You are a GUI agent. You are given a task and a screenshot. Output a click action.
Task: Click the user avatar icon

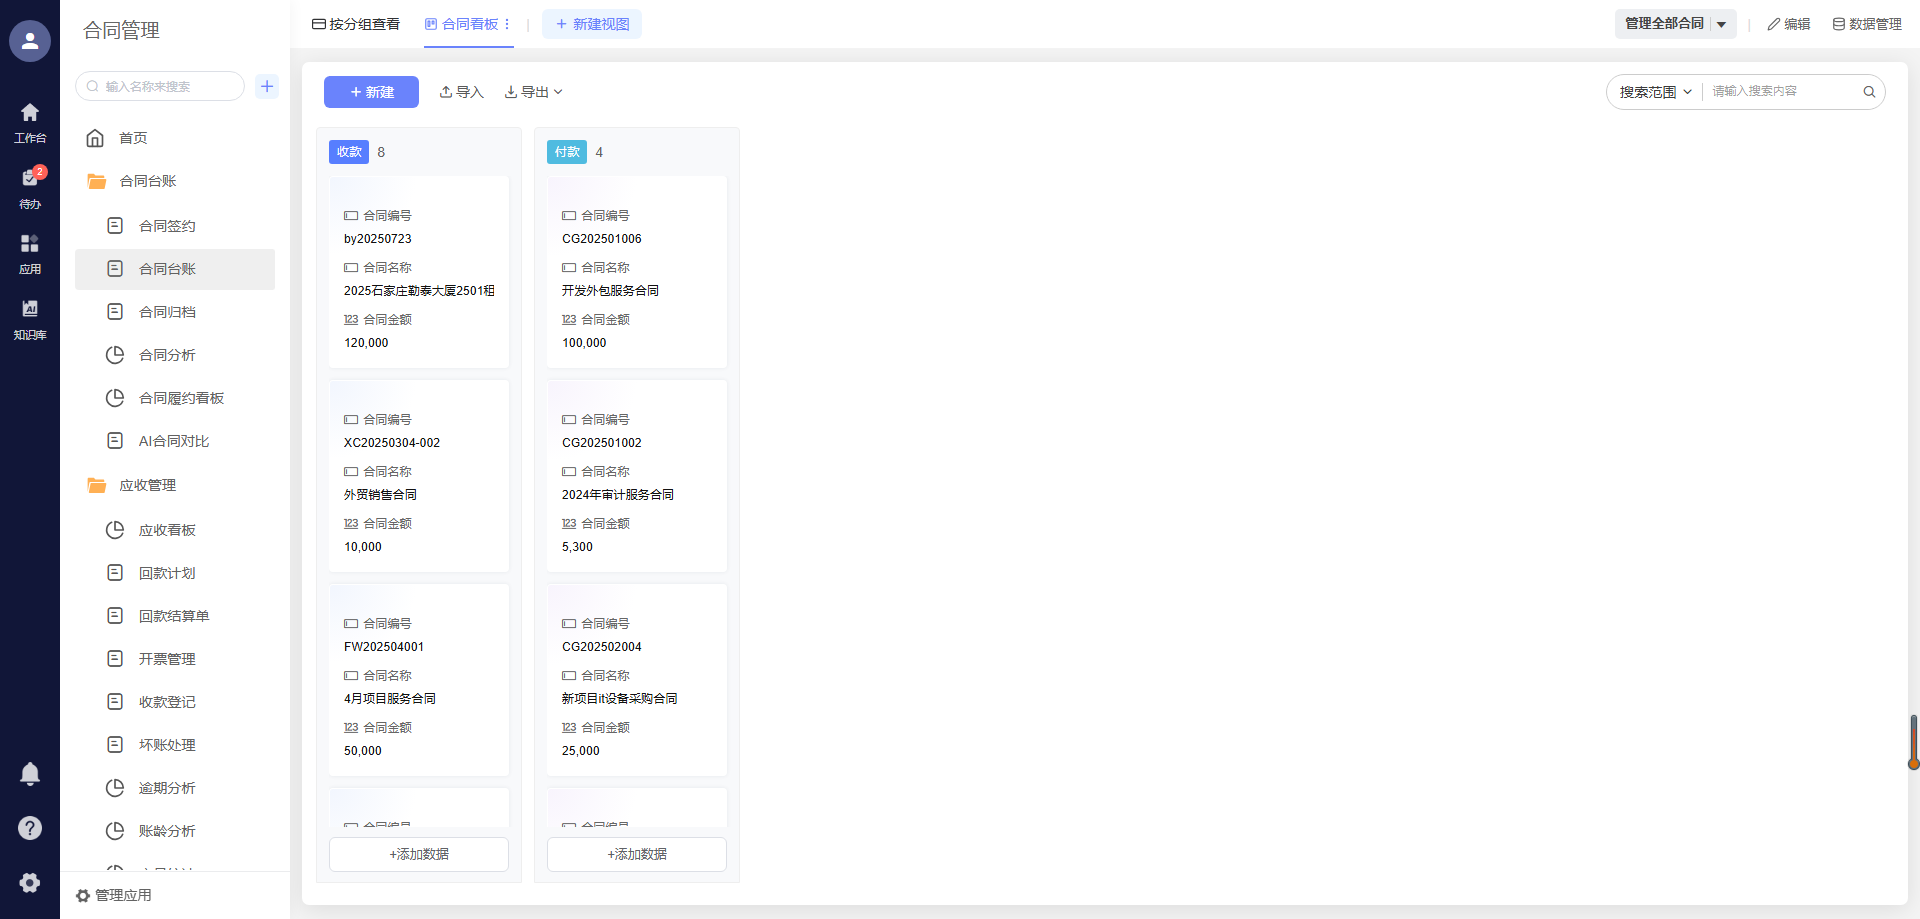point(30,41)
